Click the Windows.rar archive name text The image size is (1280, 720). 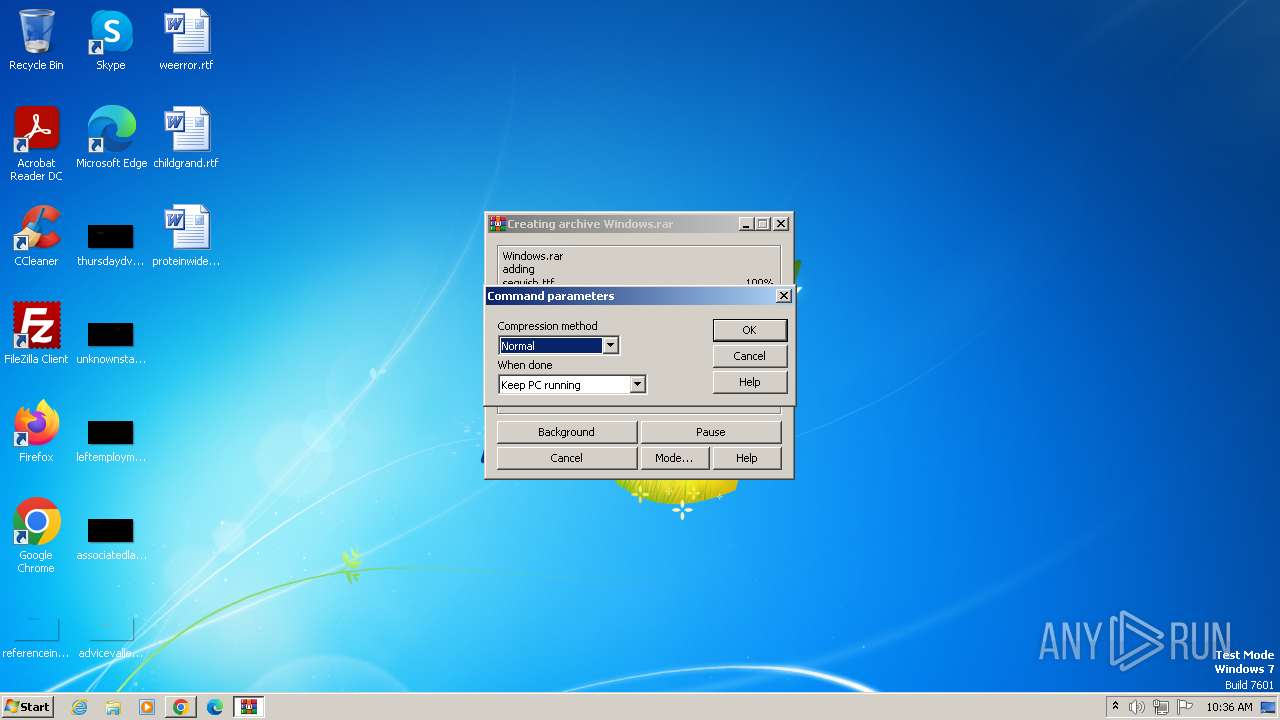533,256
